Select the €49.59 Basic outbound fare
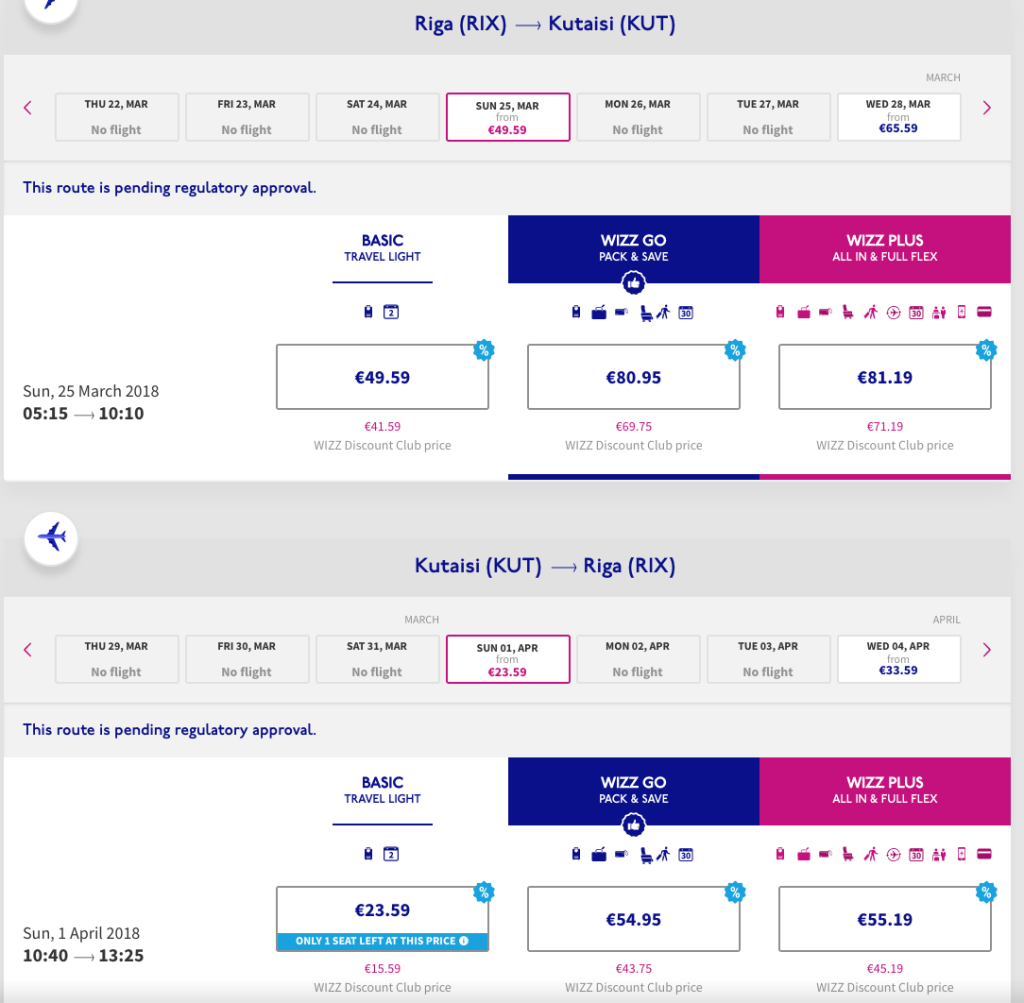1024x1003 pixels. pyautogui.click(x=382, y=378)
